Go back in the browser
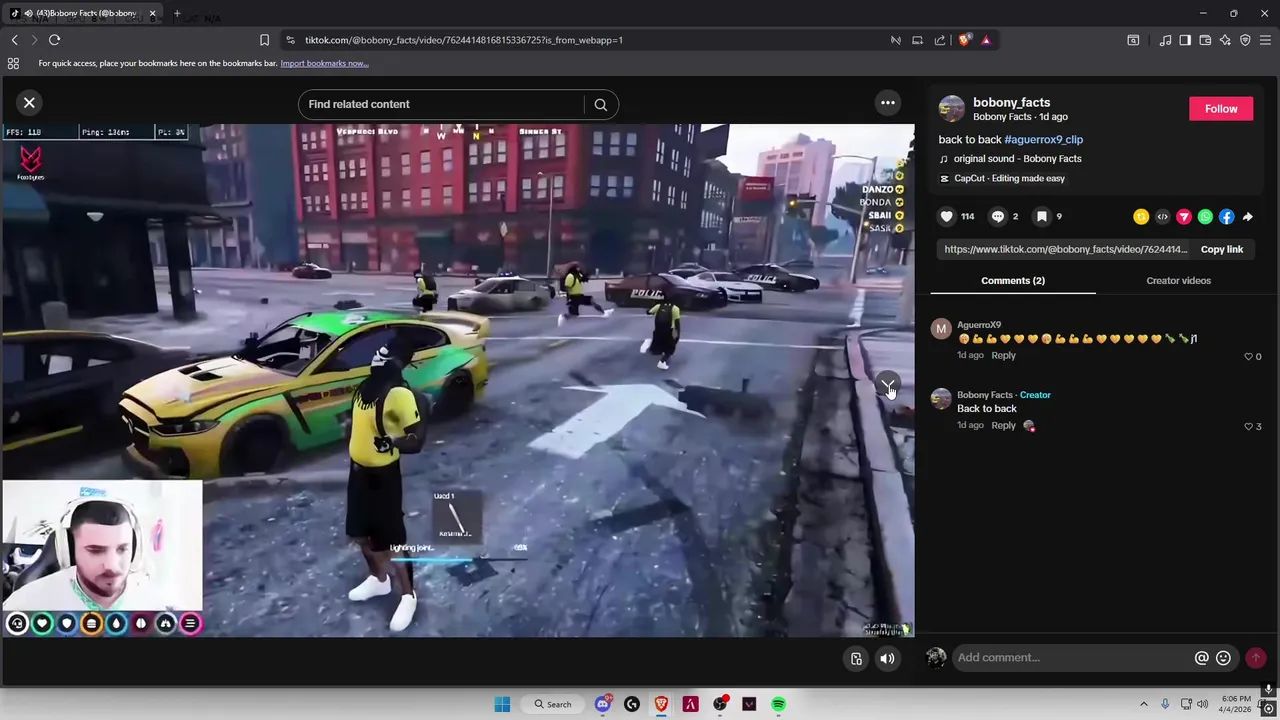This screenshot has height=720, width=1280. coord(15,40)
